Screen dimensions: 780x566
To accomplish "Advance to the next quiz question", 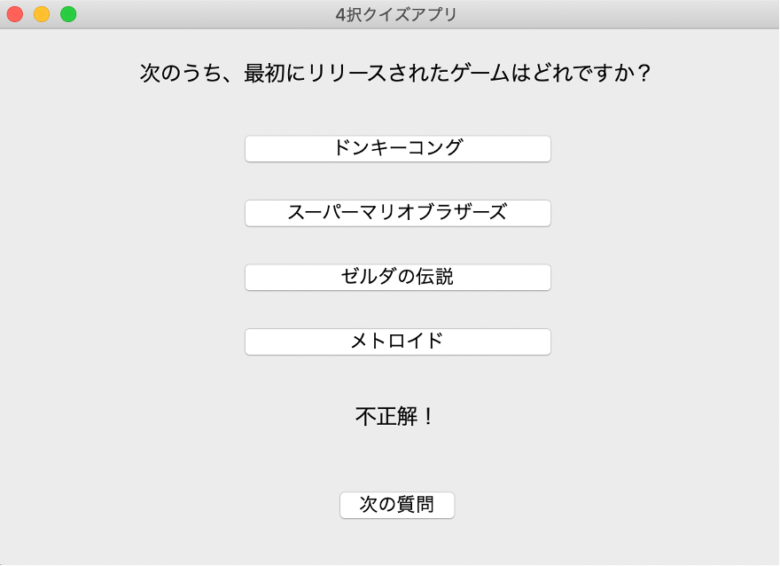I will pyautogui.click(x=397, y=505).
